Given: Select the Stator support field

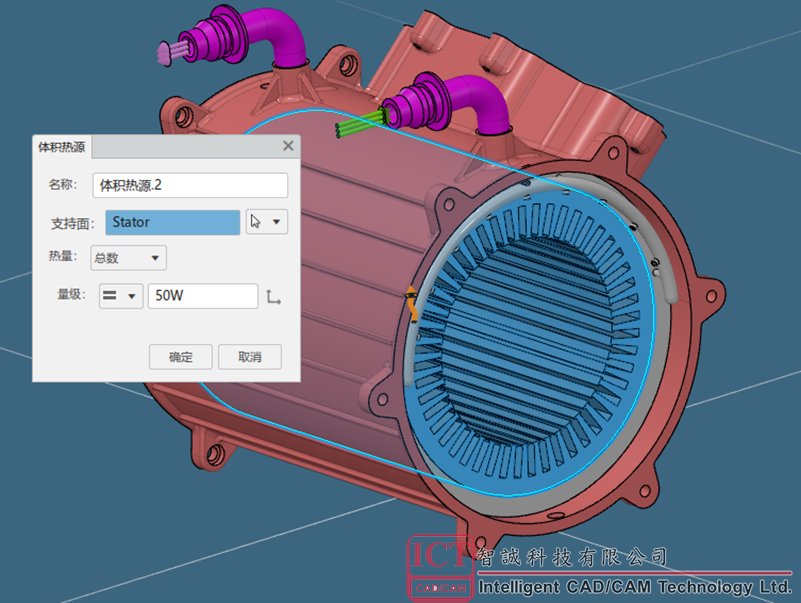Looking at the screenshot, I should [173, 222].
